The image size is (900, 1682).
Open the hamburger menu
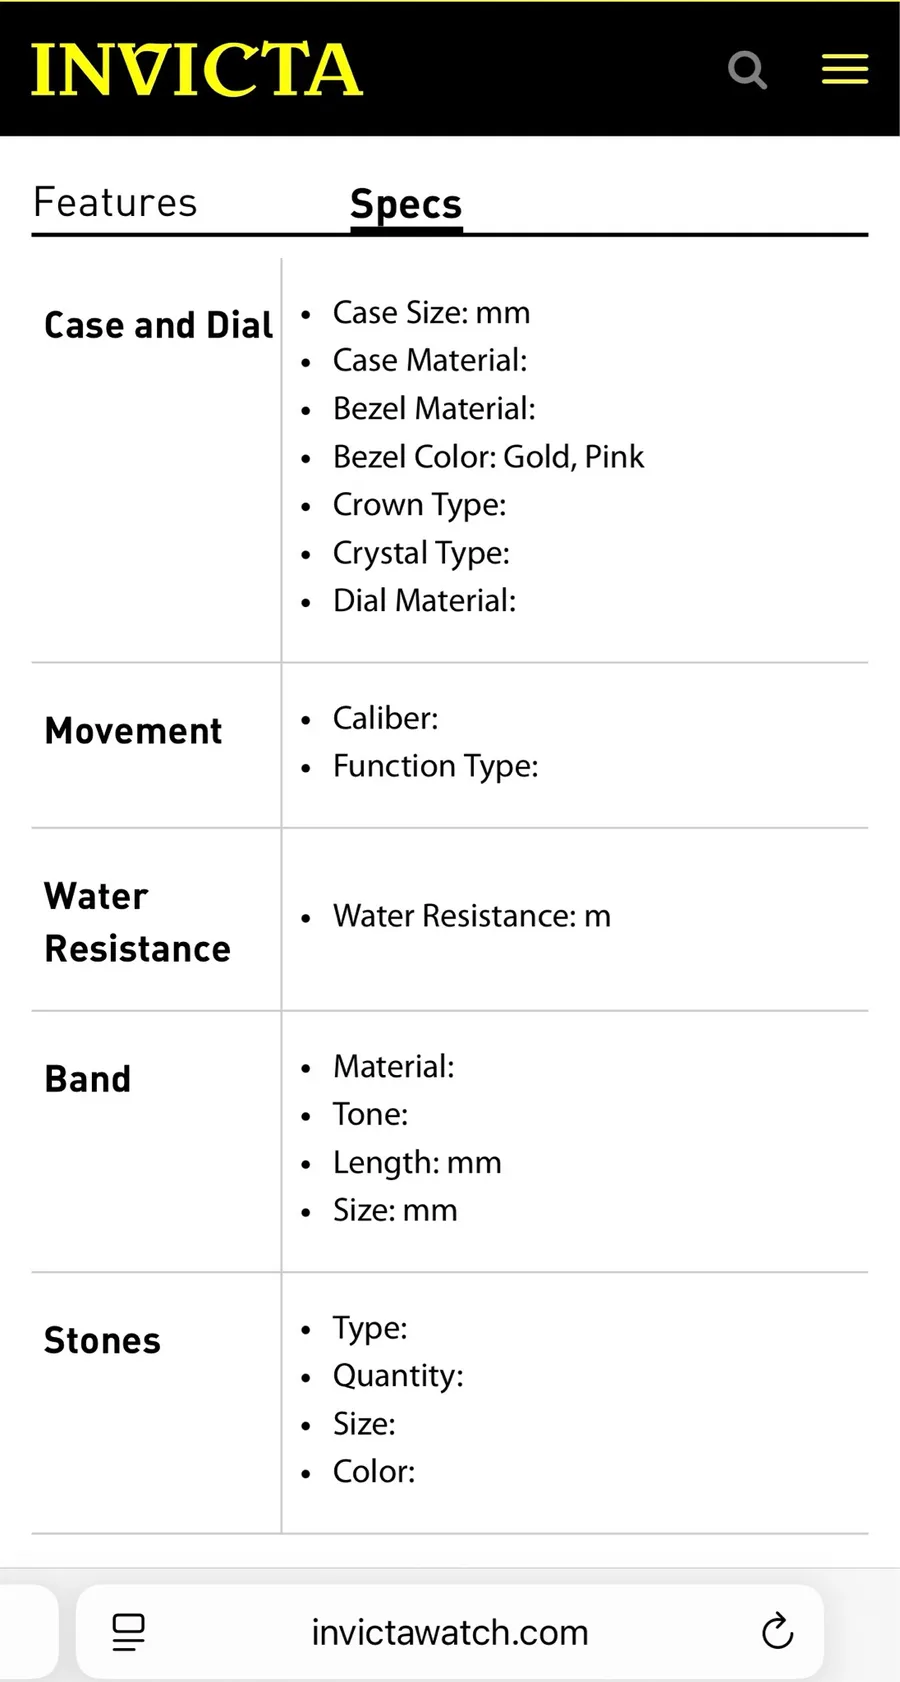tap(845, 69)
